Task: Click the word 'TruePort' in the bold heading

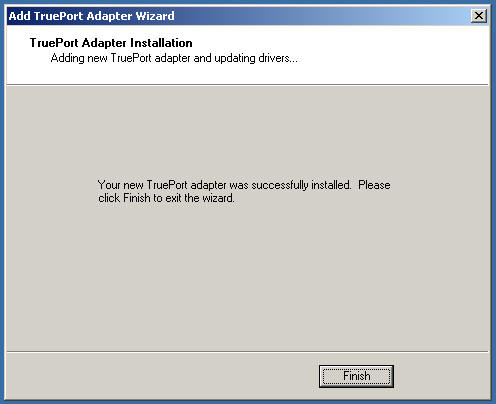Action: (54, 43)
